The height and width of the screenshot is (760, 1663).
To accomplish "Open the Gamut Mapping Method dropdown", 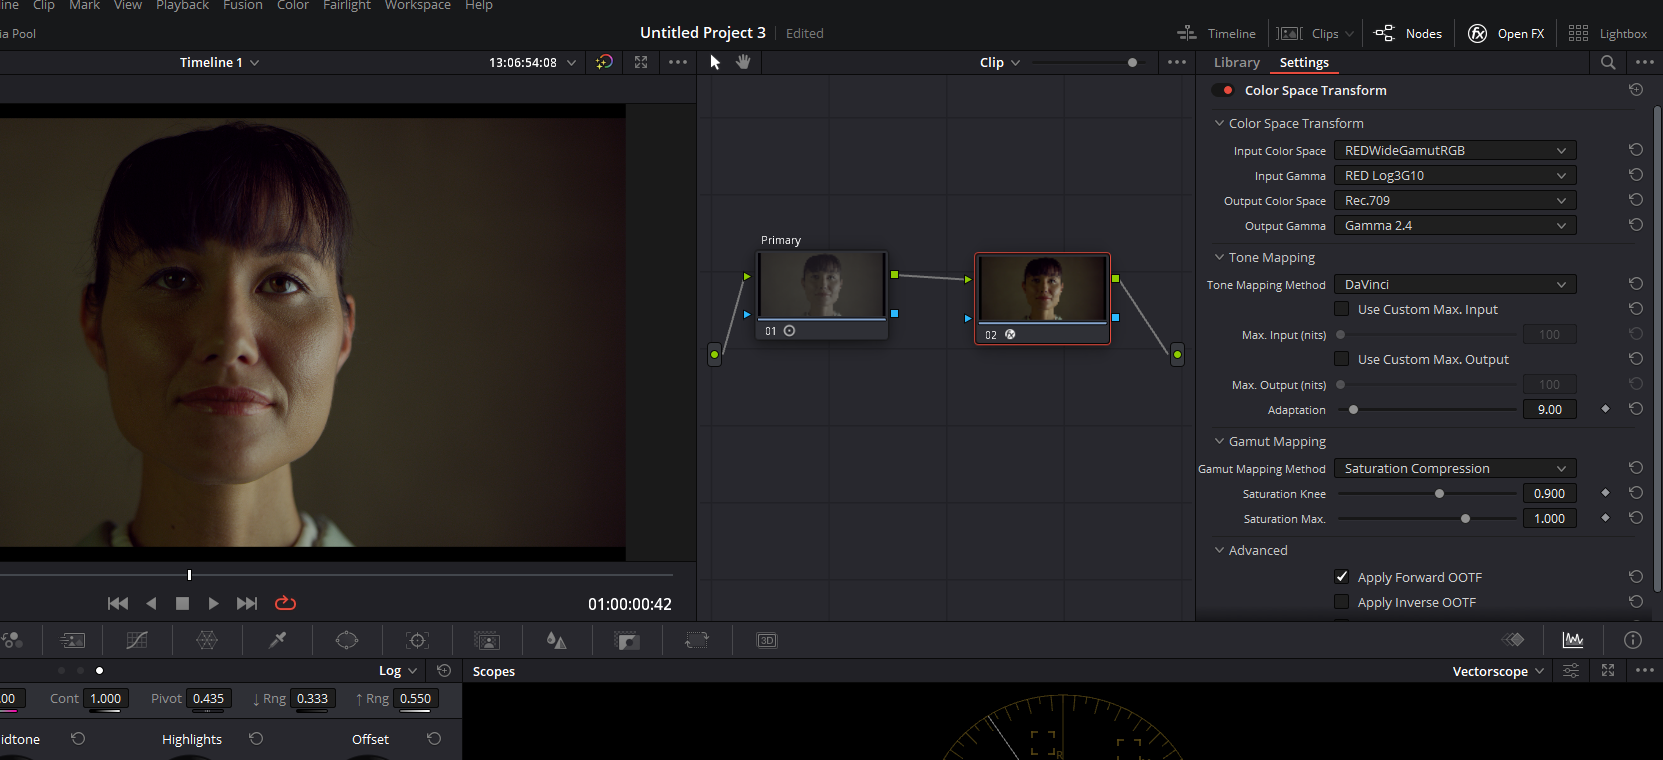I will 1455,468.
